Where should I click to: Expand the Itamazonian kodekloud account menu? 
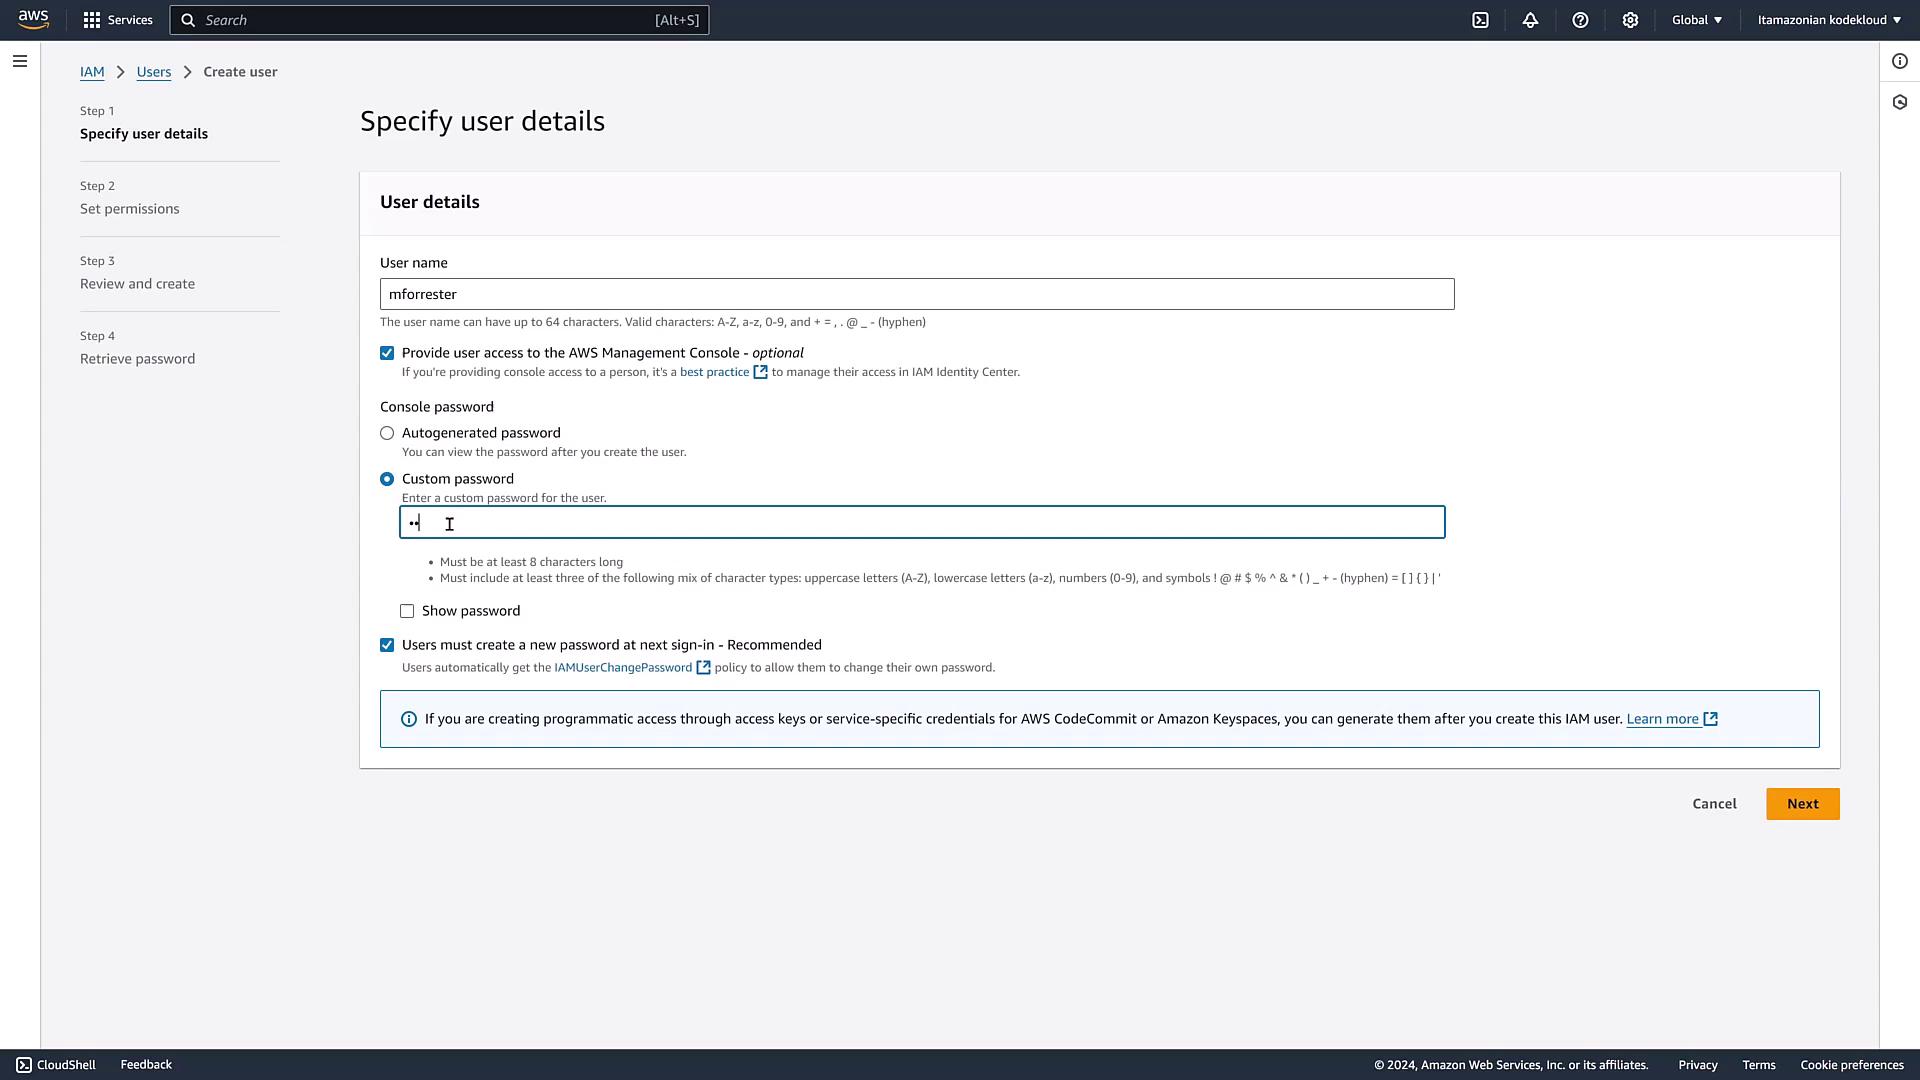pos(1828,20)
